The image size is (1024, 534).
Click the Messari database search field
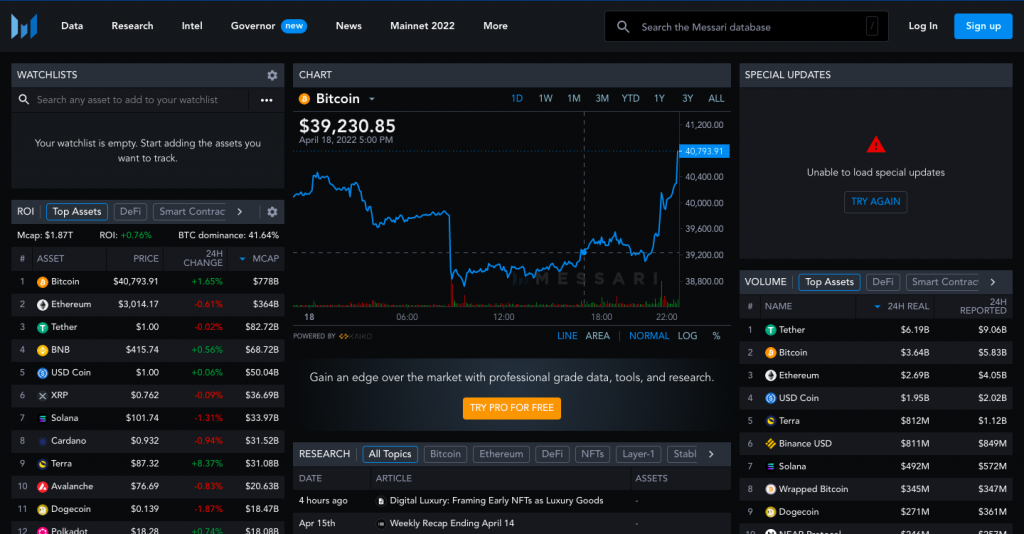[x=746, y=27]
